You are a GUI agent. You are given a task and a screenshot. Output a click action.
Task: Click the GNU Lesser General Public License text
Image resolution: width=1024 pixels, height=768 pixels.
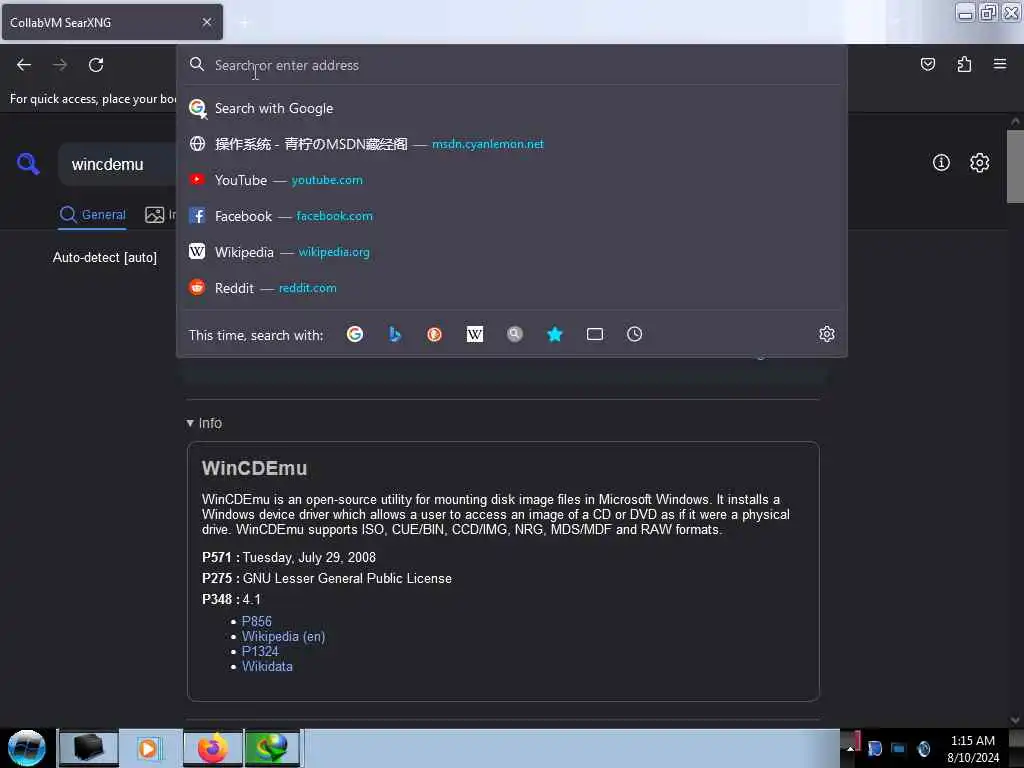(347, 579)
